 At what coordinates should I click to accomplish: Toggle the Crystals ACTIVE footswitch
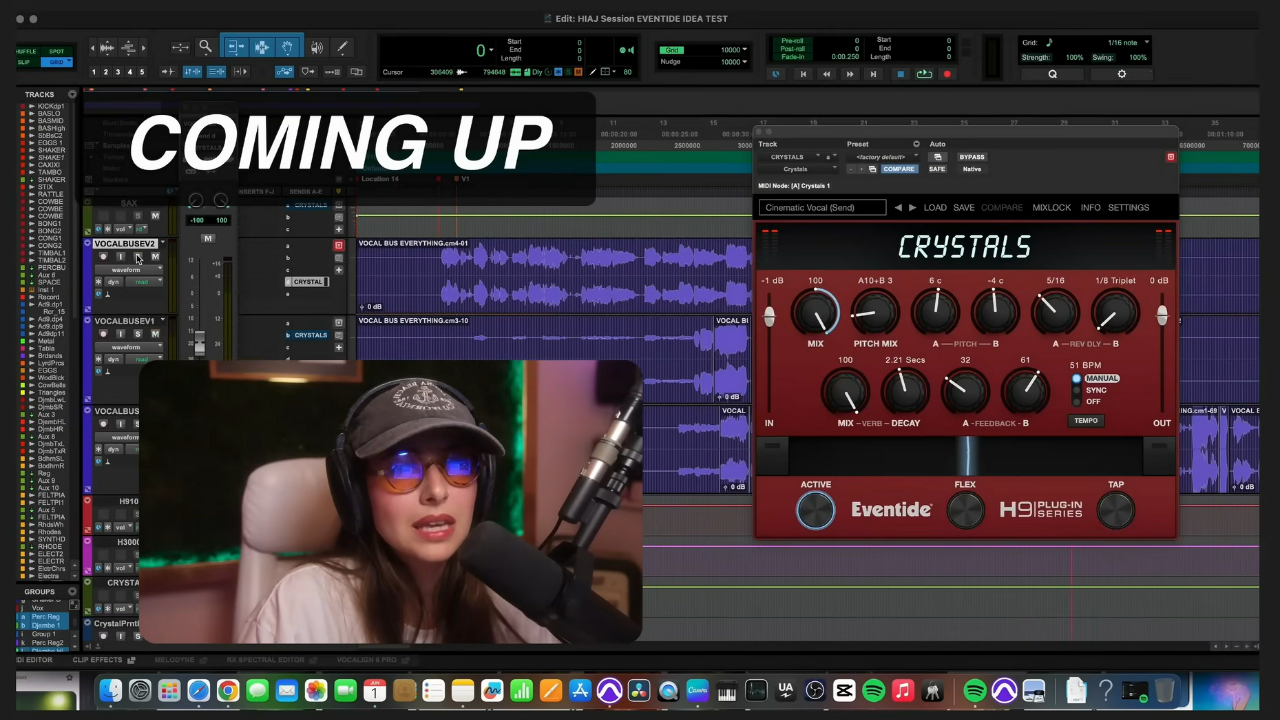(815, 511)
